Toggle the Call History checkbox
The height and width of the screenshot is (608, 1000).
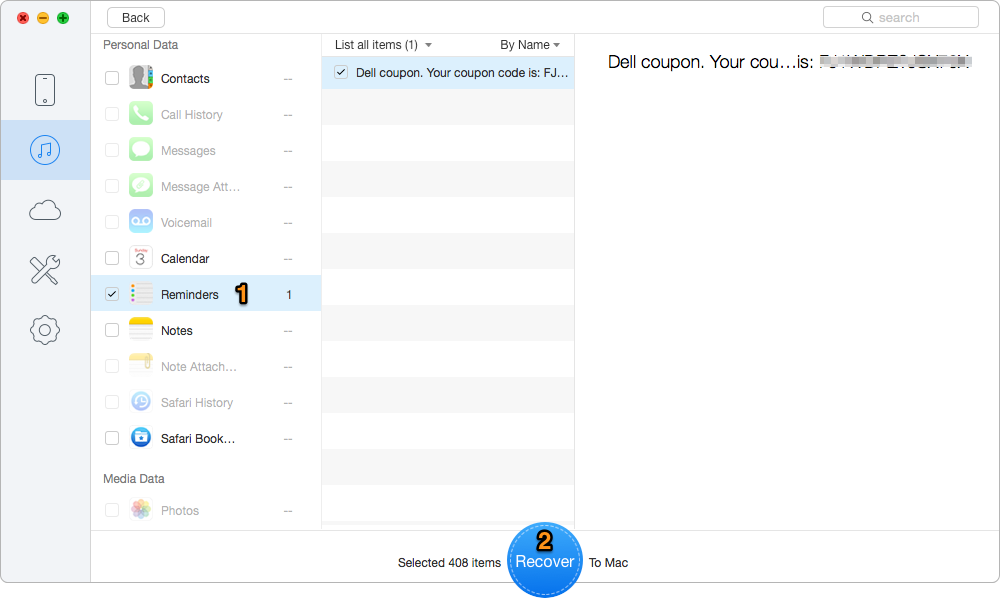click(x=112, y=114)
